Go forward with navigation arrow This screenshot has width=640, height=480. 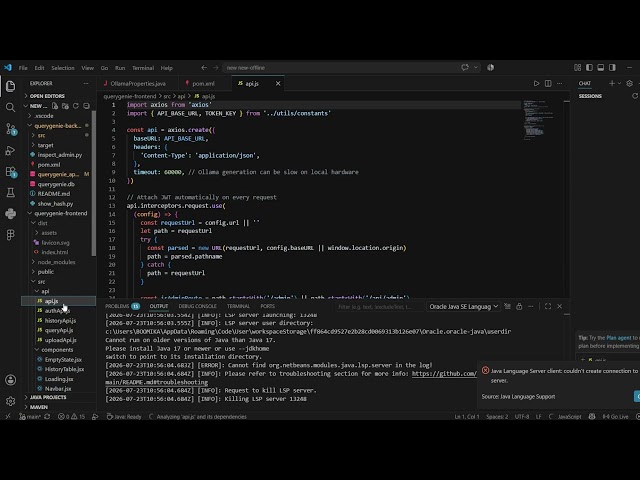tap(216, 67)
